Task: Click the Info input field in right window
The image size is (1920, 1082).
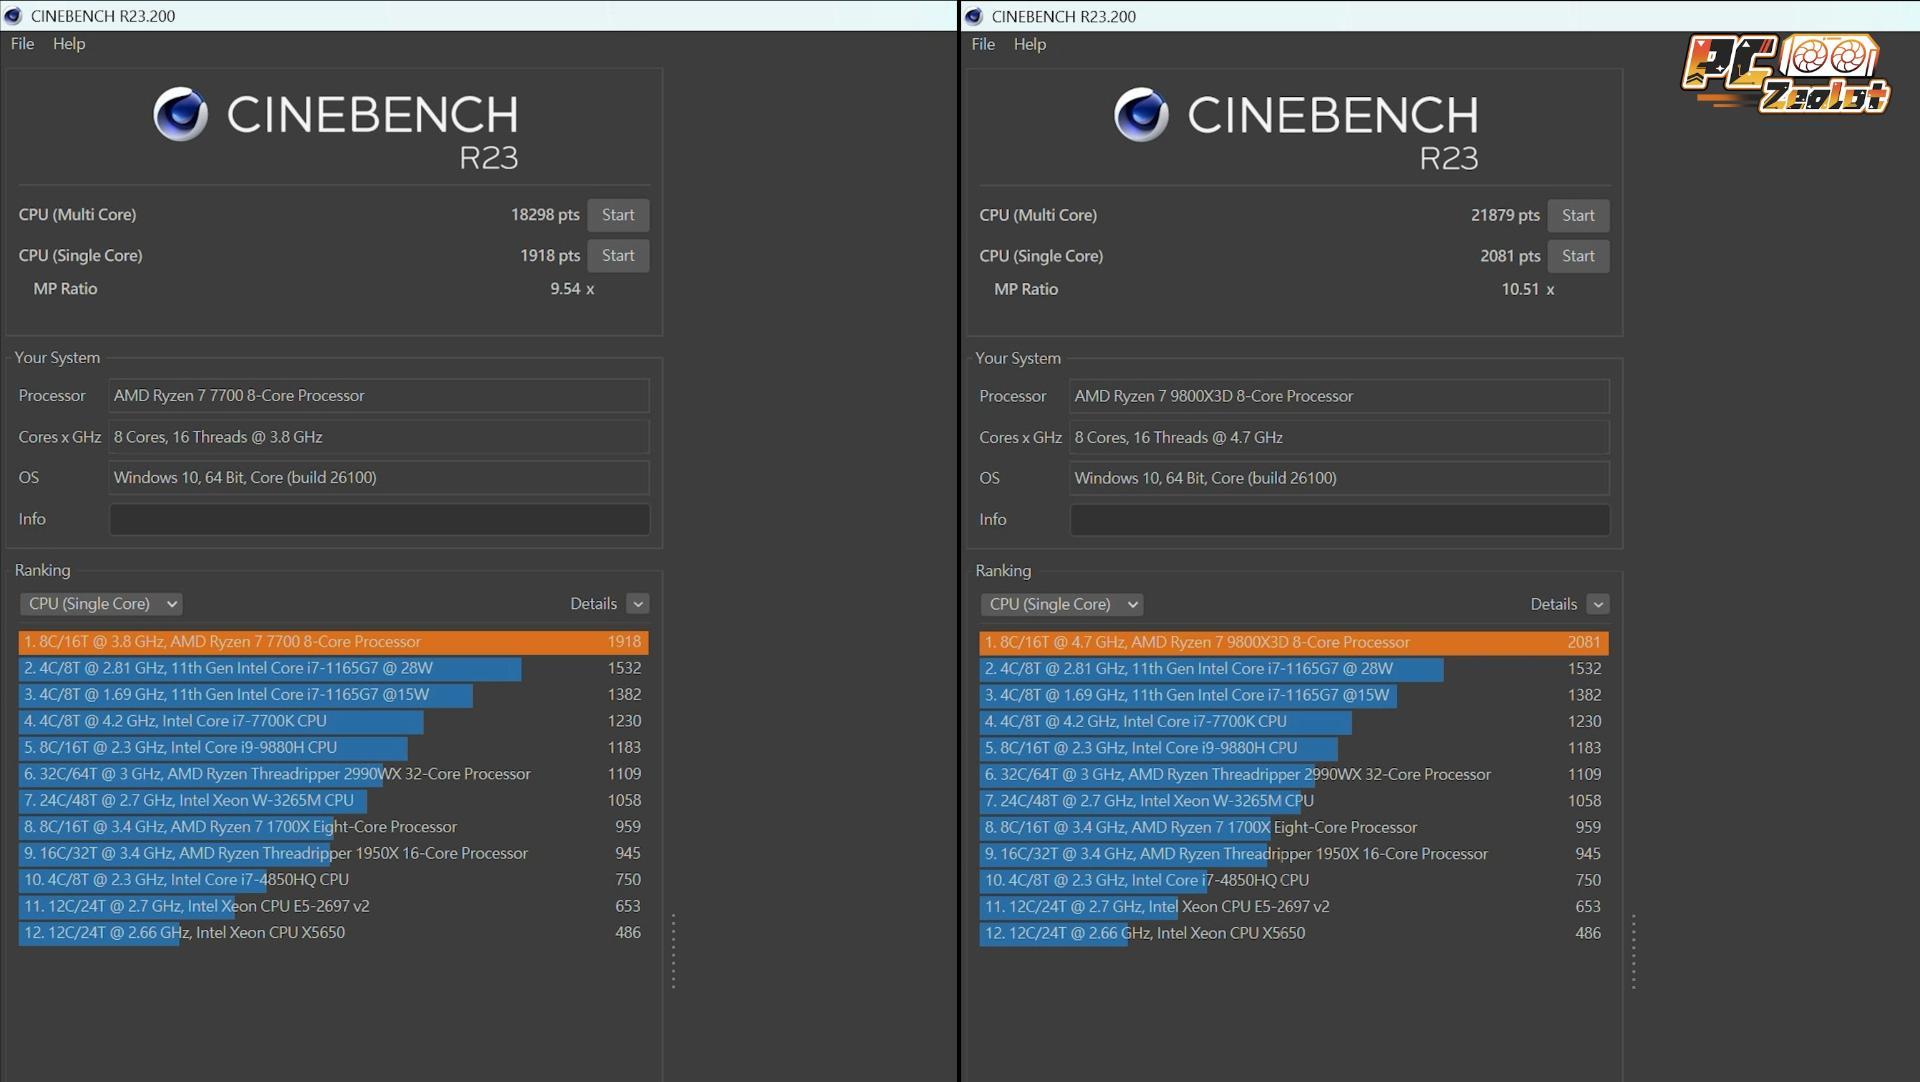Action: click(x=1340, y=520)
